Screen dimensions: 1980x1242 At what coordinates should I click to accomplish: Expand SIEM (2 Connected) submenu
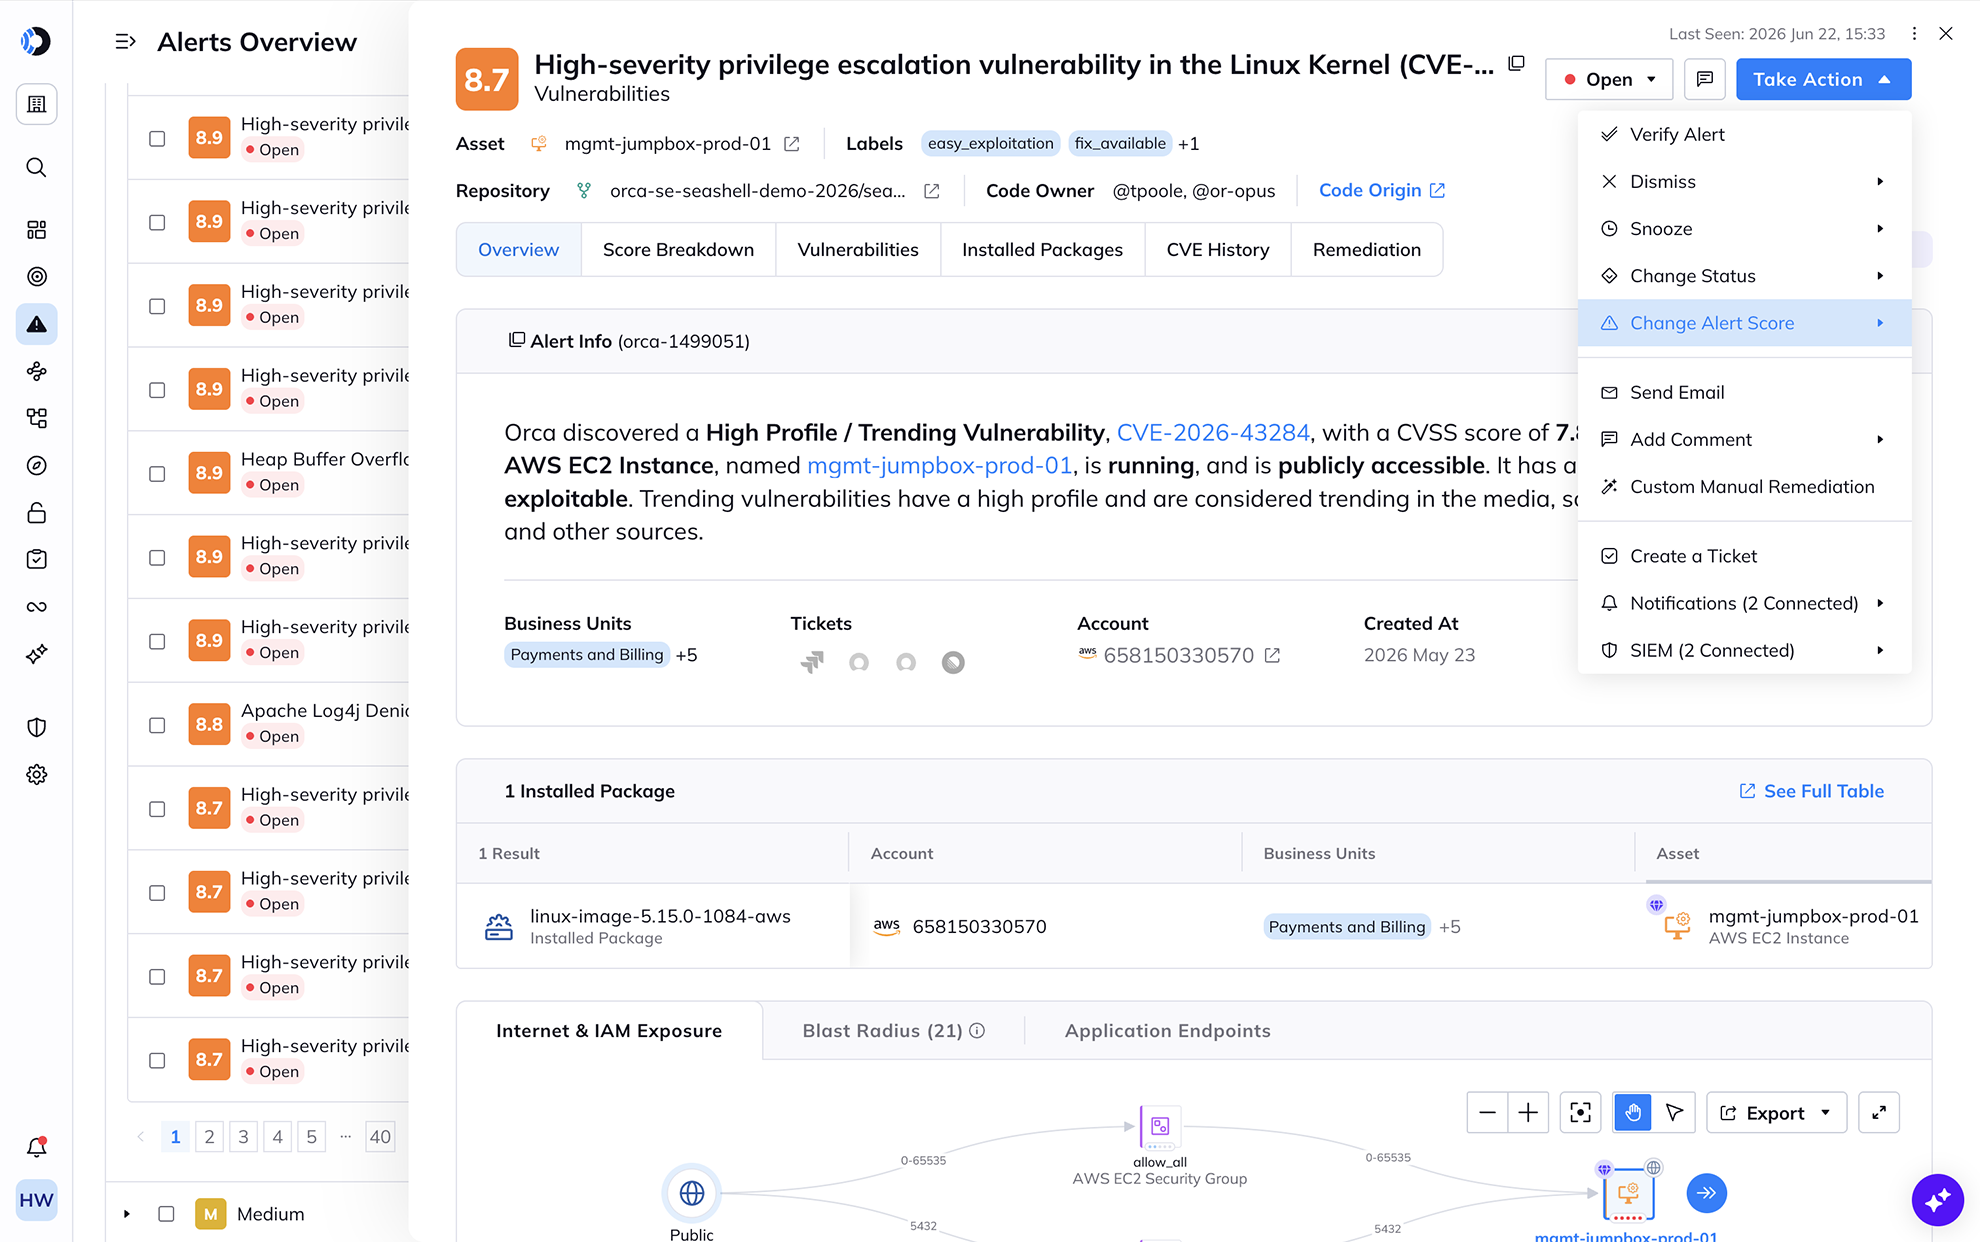click(1744, 651)
